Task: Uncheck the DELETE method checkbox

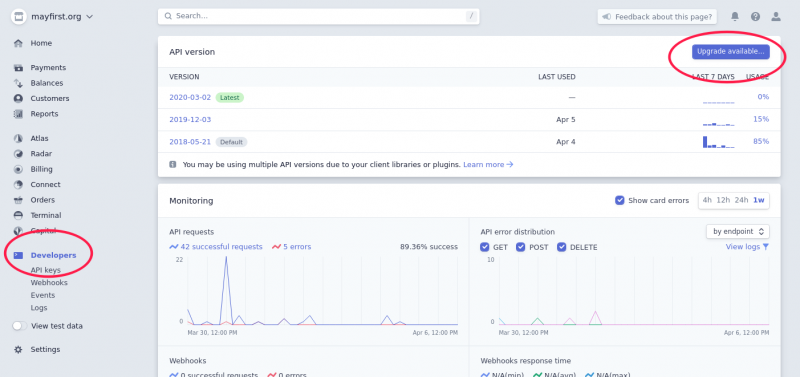Action: (x=561, y=247)
